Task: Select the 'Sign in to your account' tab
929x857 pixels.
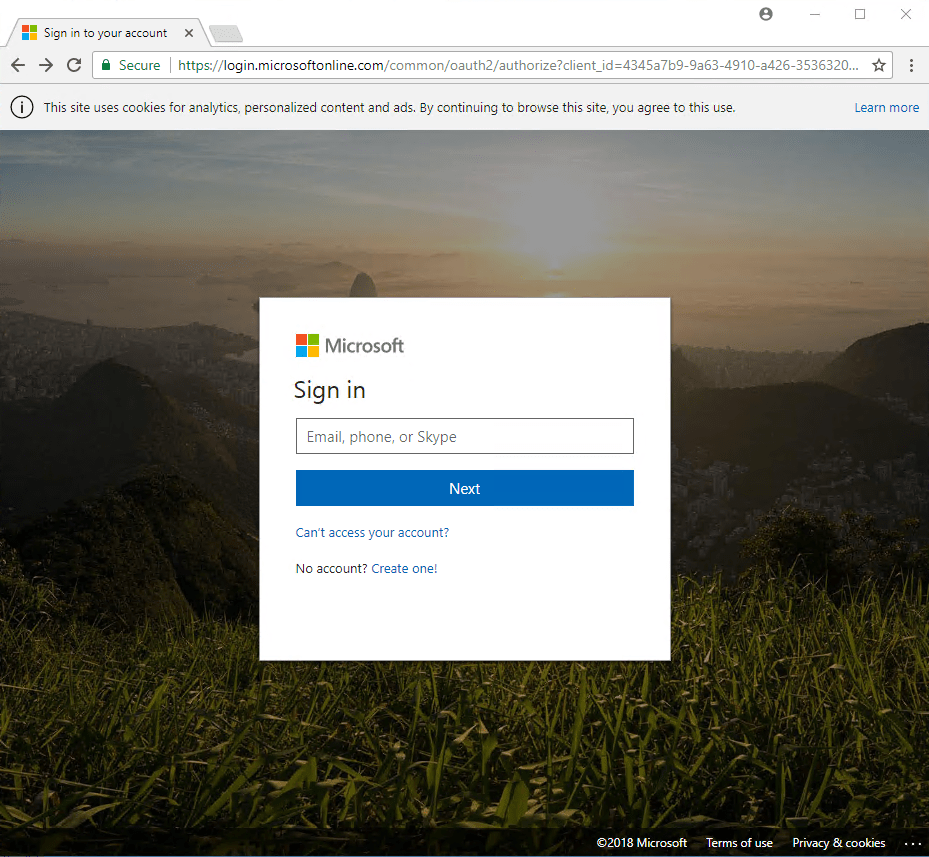Action: [x=105, y=33]
